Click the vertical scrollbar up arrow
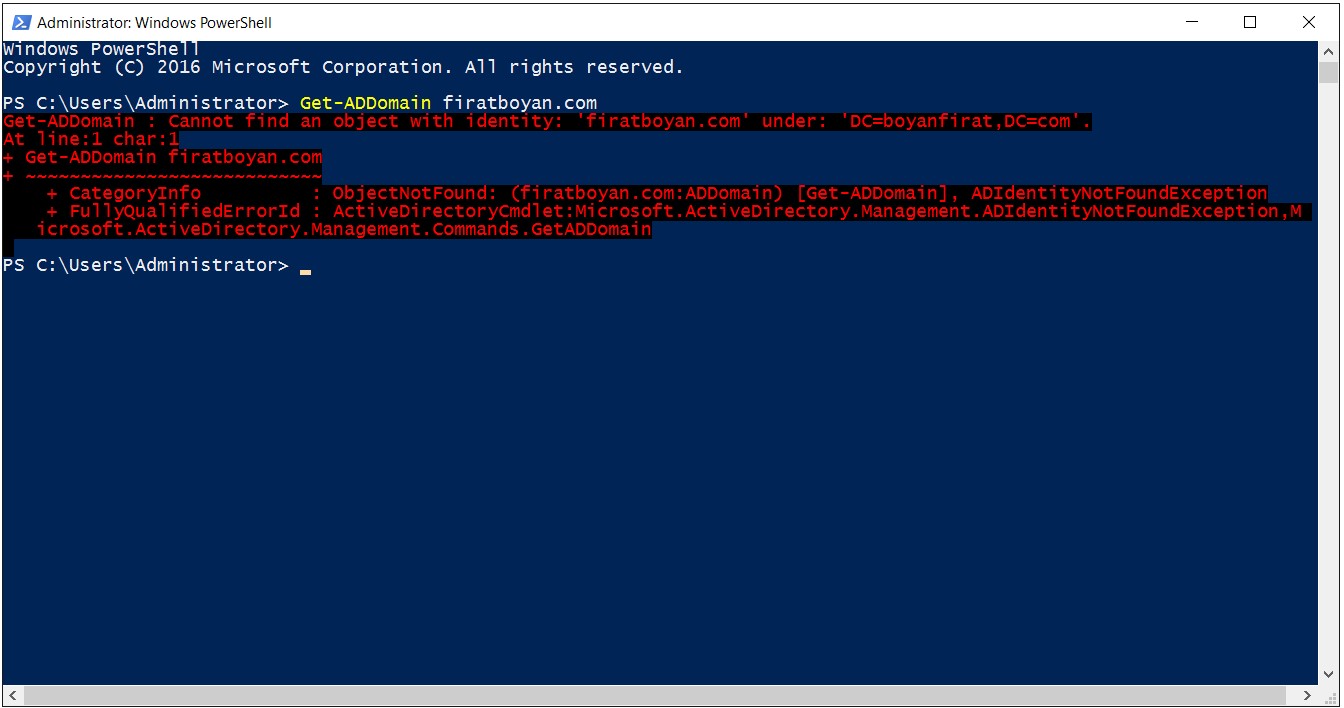 1328,51
